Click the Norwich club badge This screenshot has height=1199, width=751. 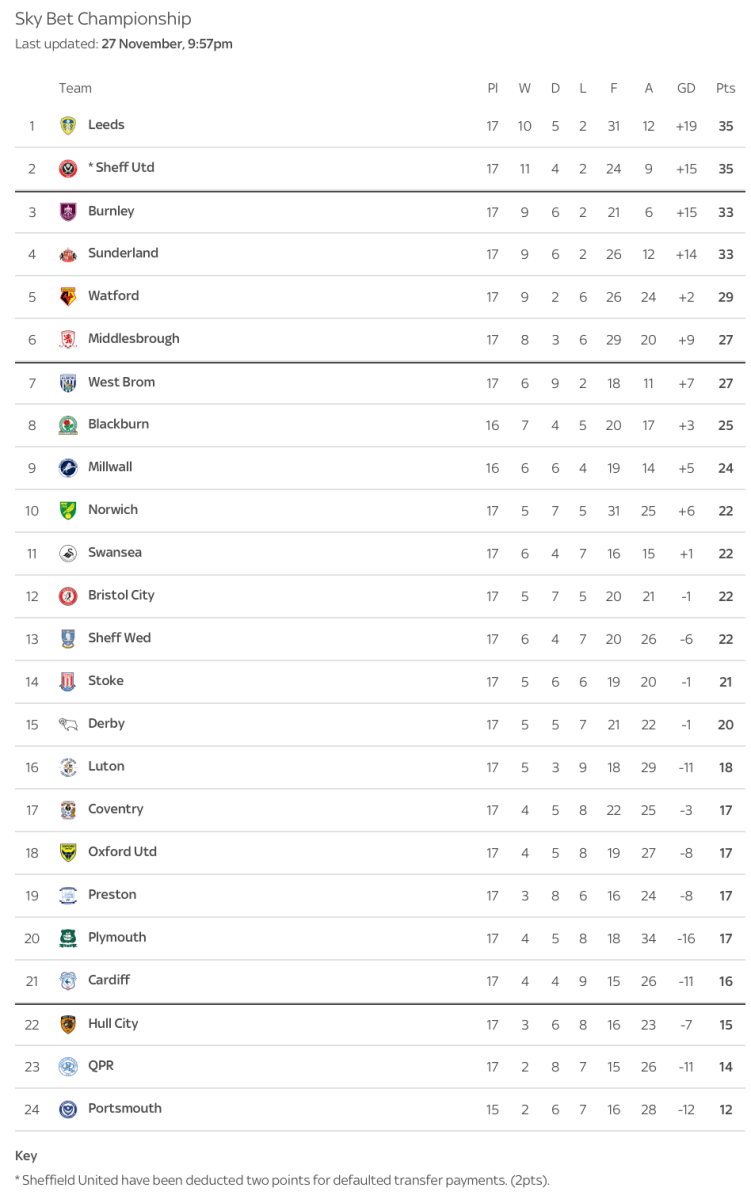pyautogui.click(x=68, y=511)
